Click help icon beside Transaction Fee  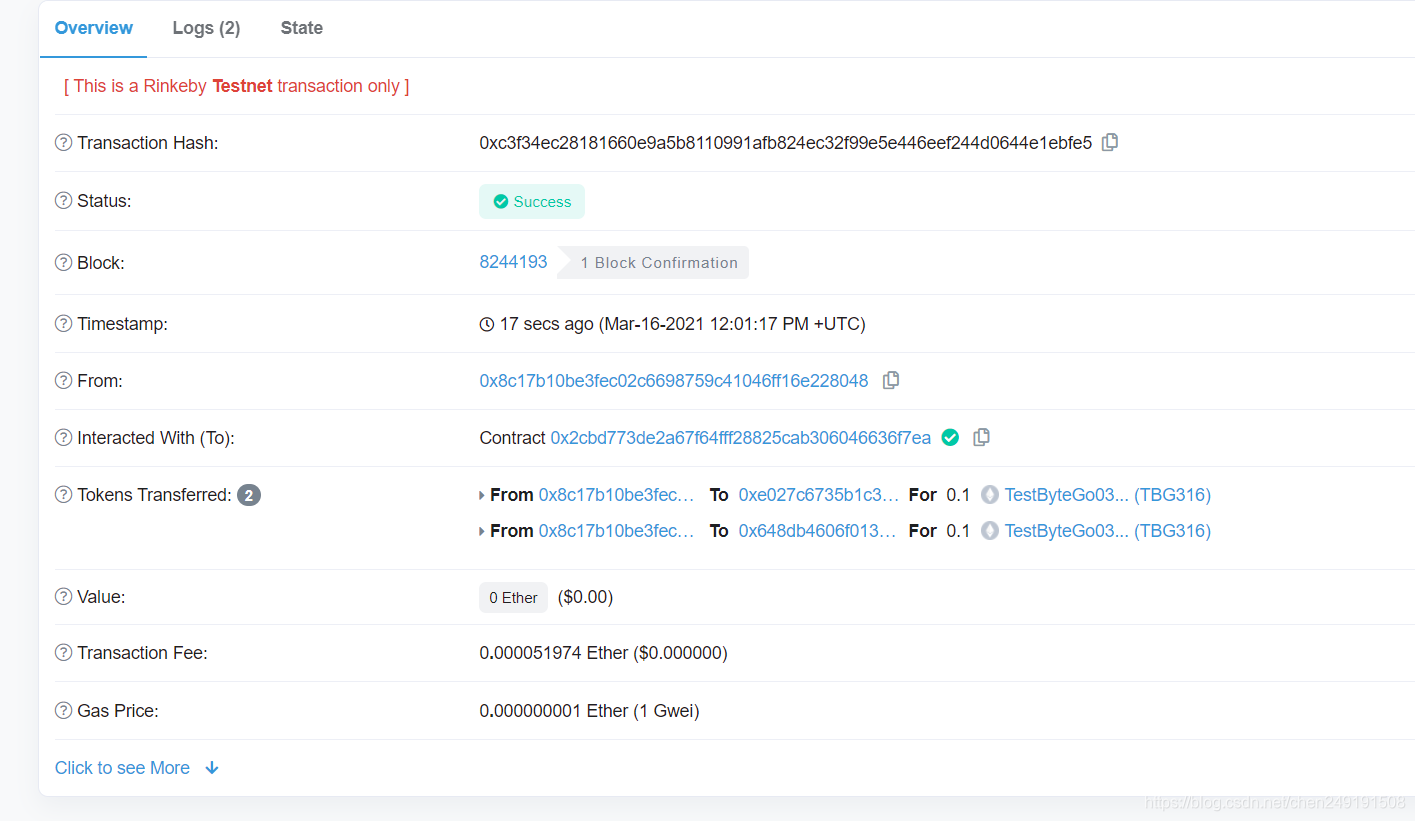(x=64, y=653)
